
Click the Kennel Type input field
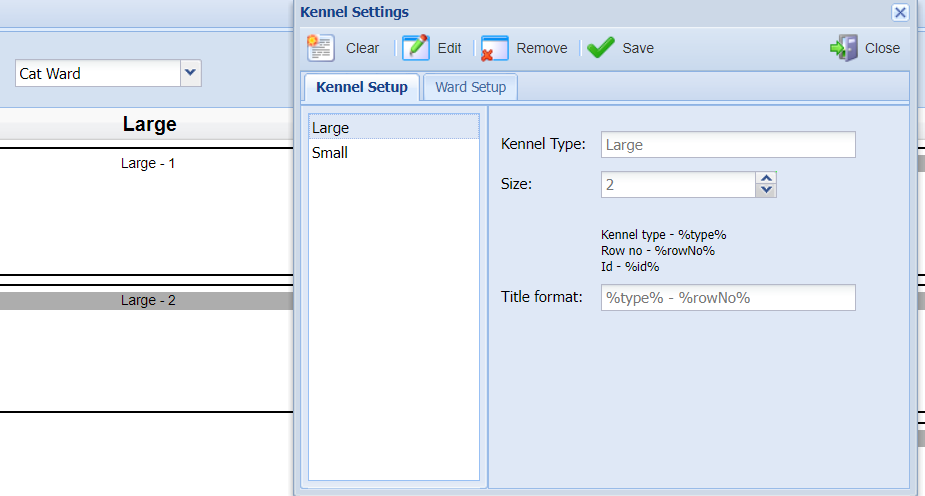tap(728, 144)
